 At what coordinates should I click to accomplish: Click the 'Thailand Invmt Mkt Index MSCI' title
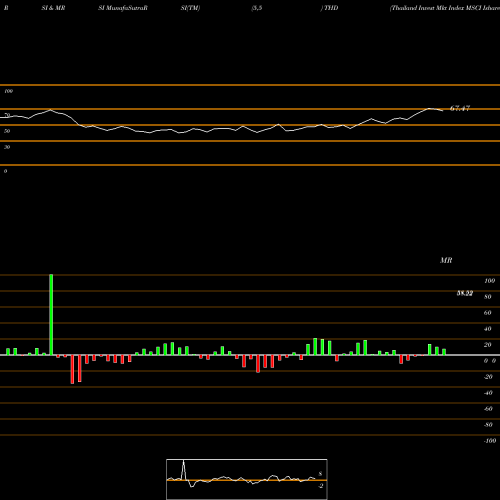(436, 8)
